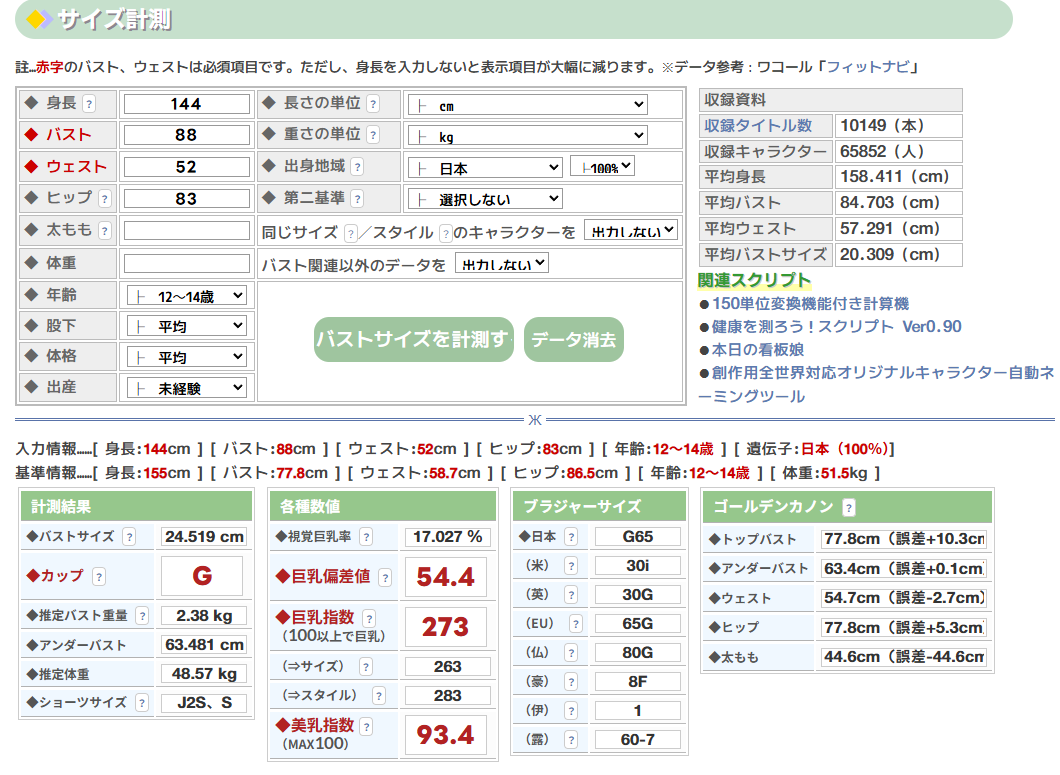This screenshot has height=775, width=1060.
Task: Open 150単位変換機能付き計算機 link
Action: tap(810, 304)
